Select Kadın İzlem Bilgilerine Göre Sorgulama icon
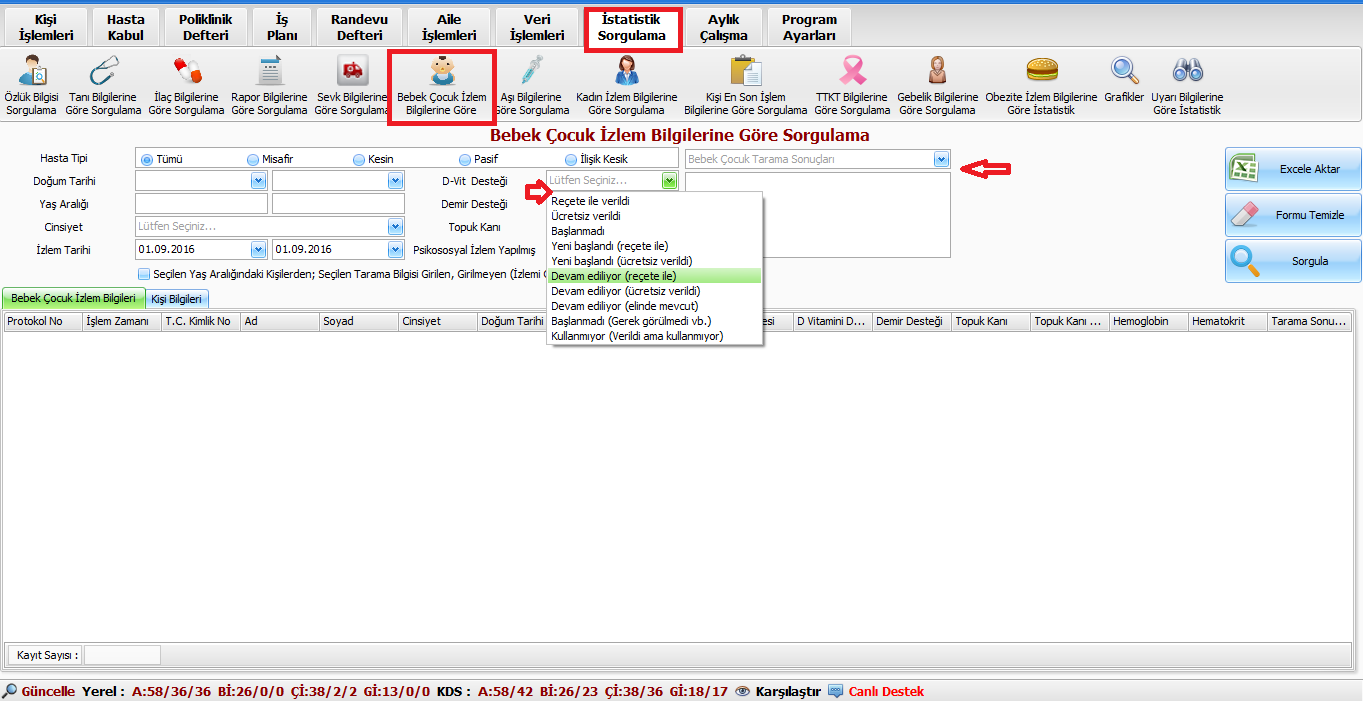The image size is (1363, 701). point(626,72)
